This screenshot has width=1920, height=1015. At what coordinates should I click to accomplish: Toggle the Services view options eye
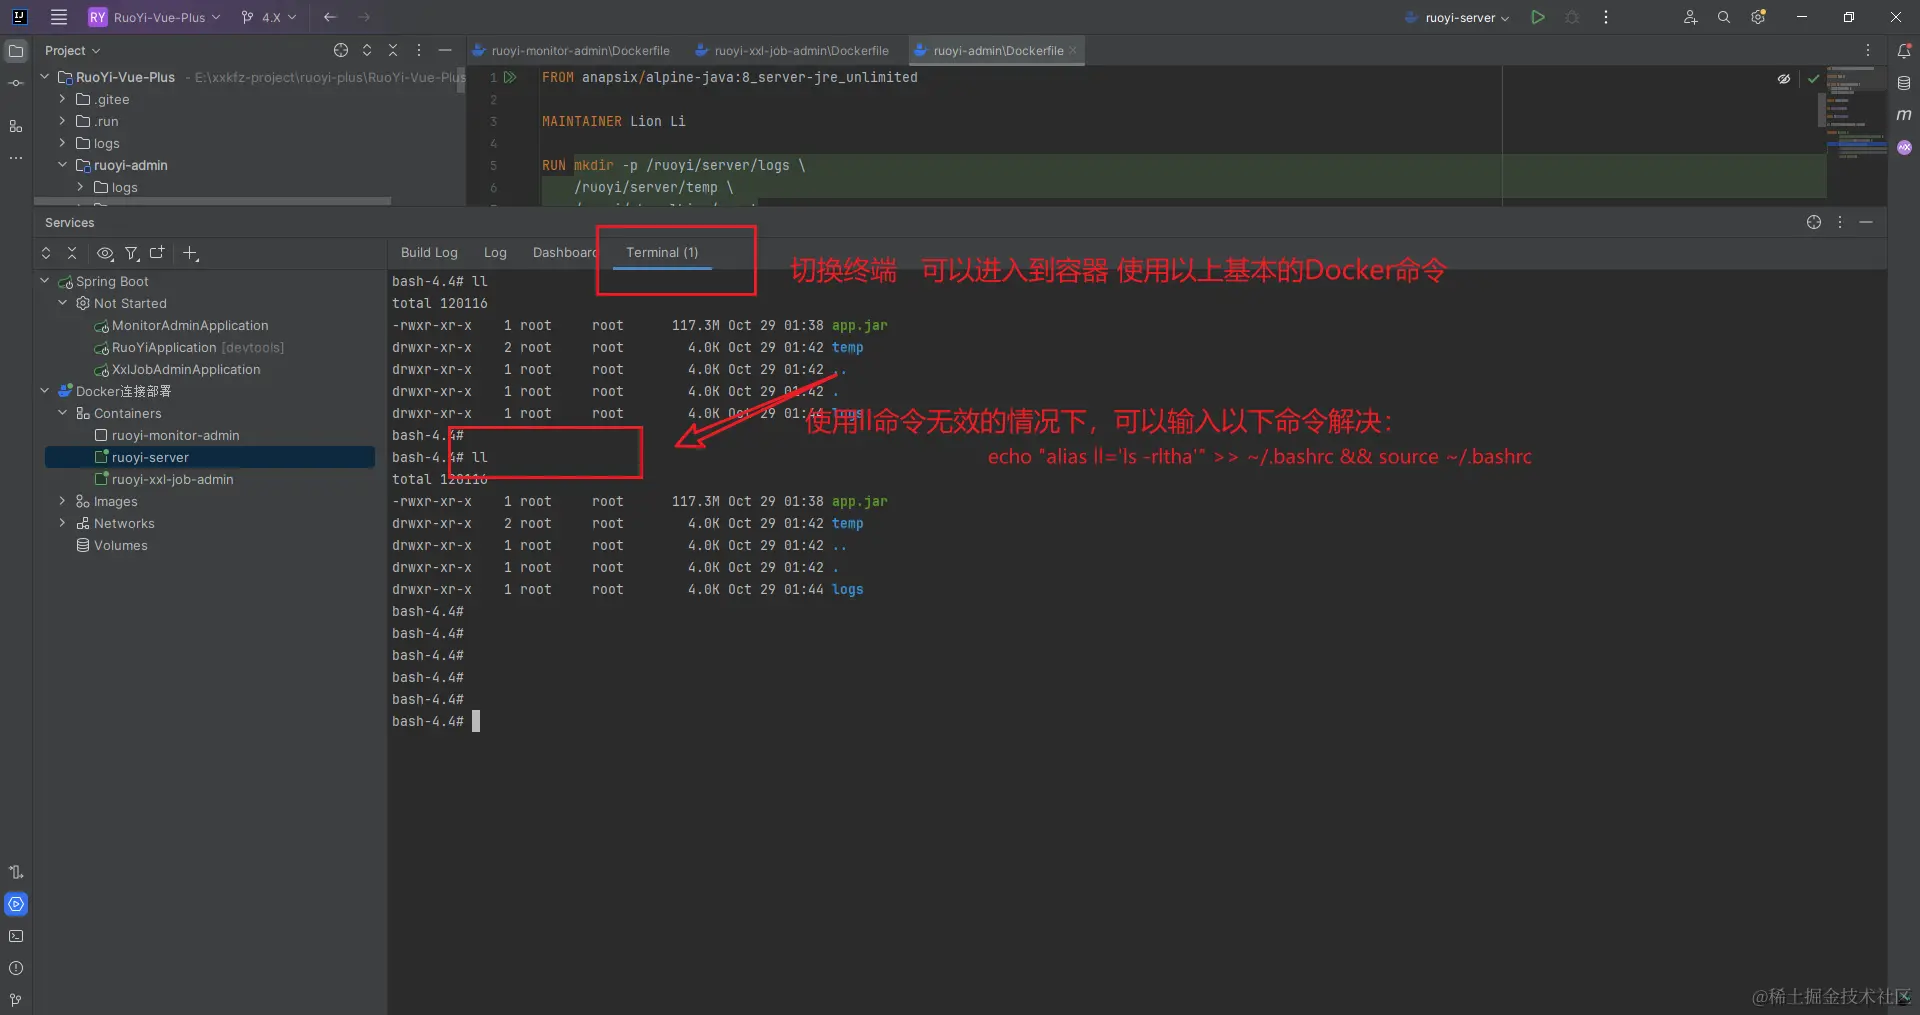(105, 253)
